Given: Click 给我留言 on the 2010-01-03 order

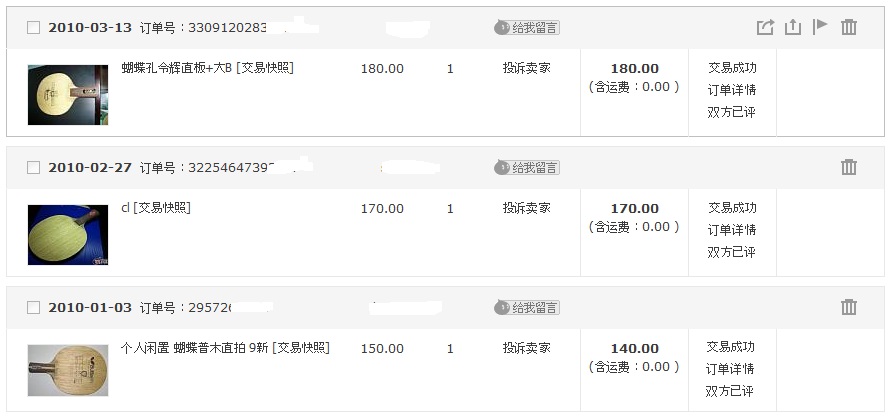Looking at the screenshot, I should 527,308.
